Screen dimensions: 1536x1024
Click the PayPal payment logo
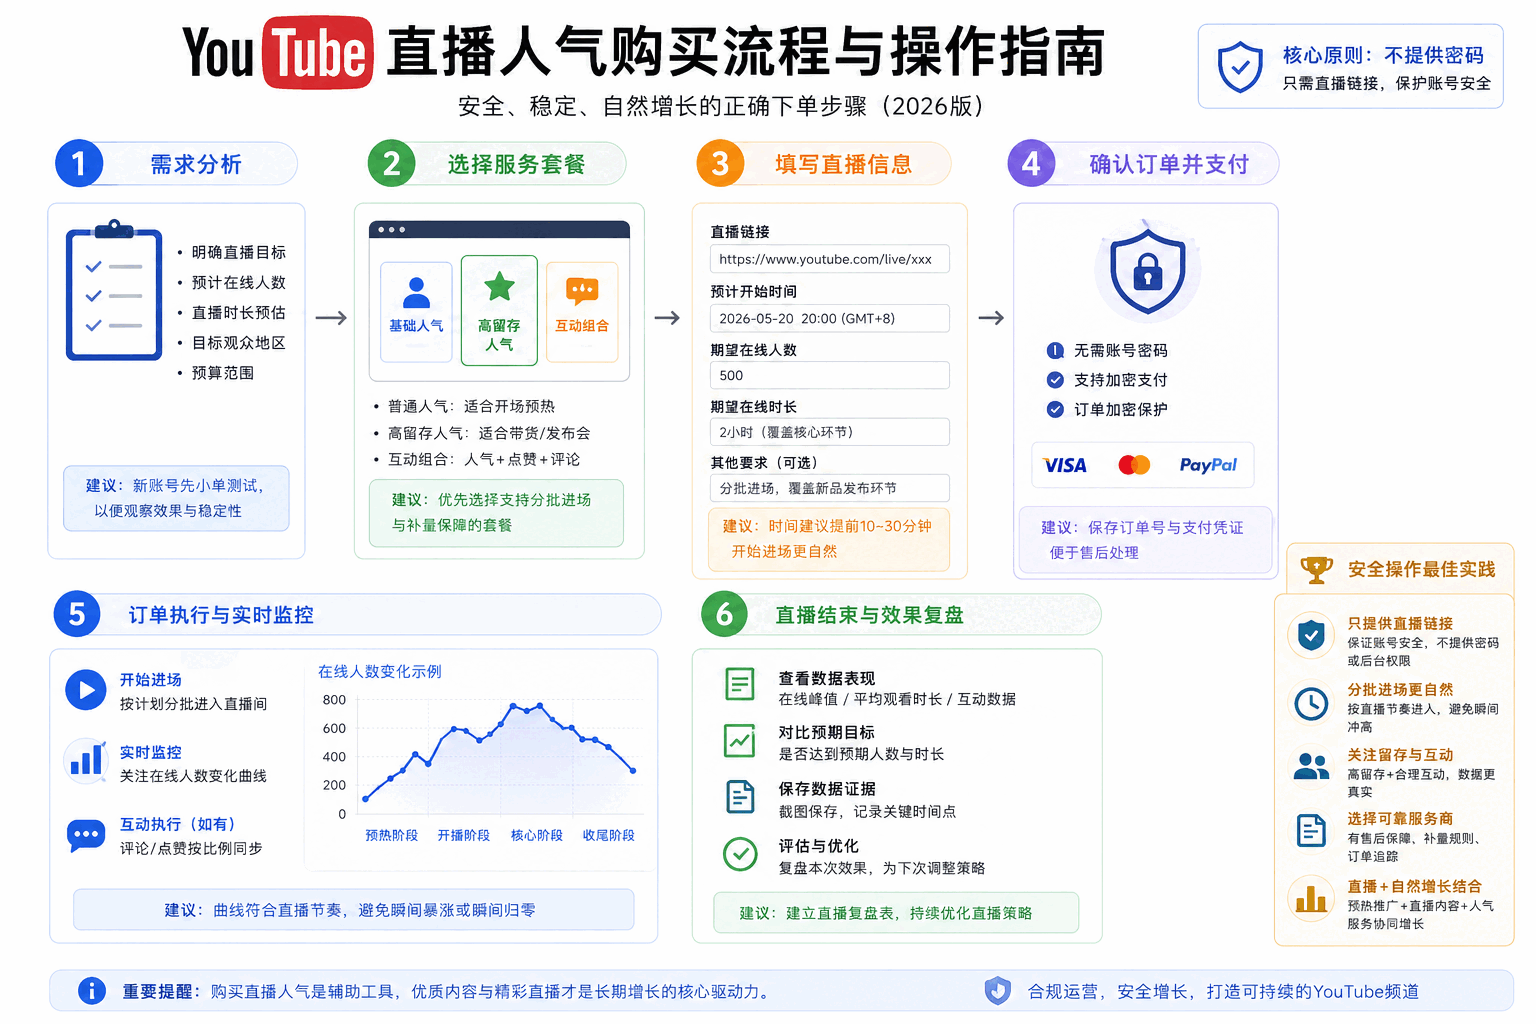[1208, 465]
